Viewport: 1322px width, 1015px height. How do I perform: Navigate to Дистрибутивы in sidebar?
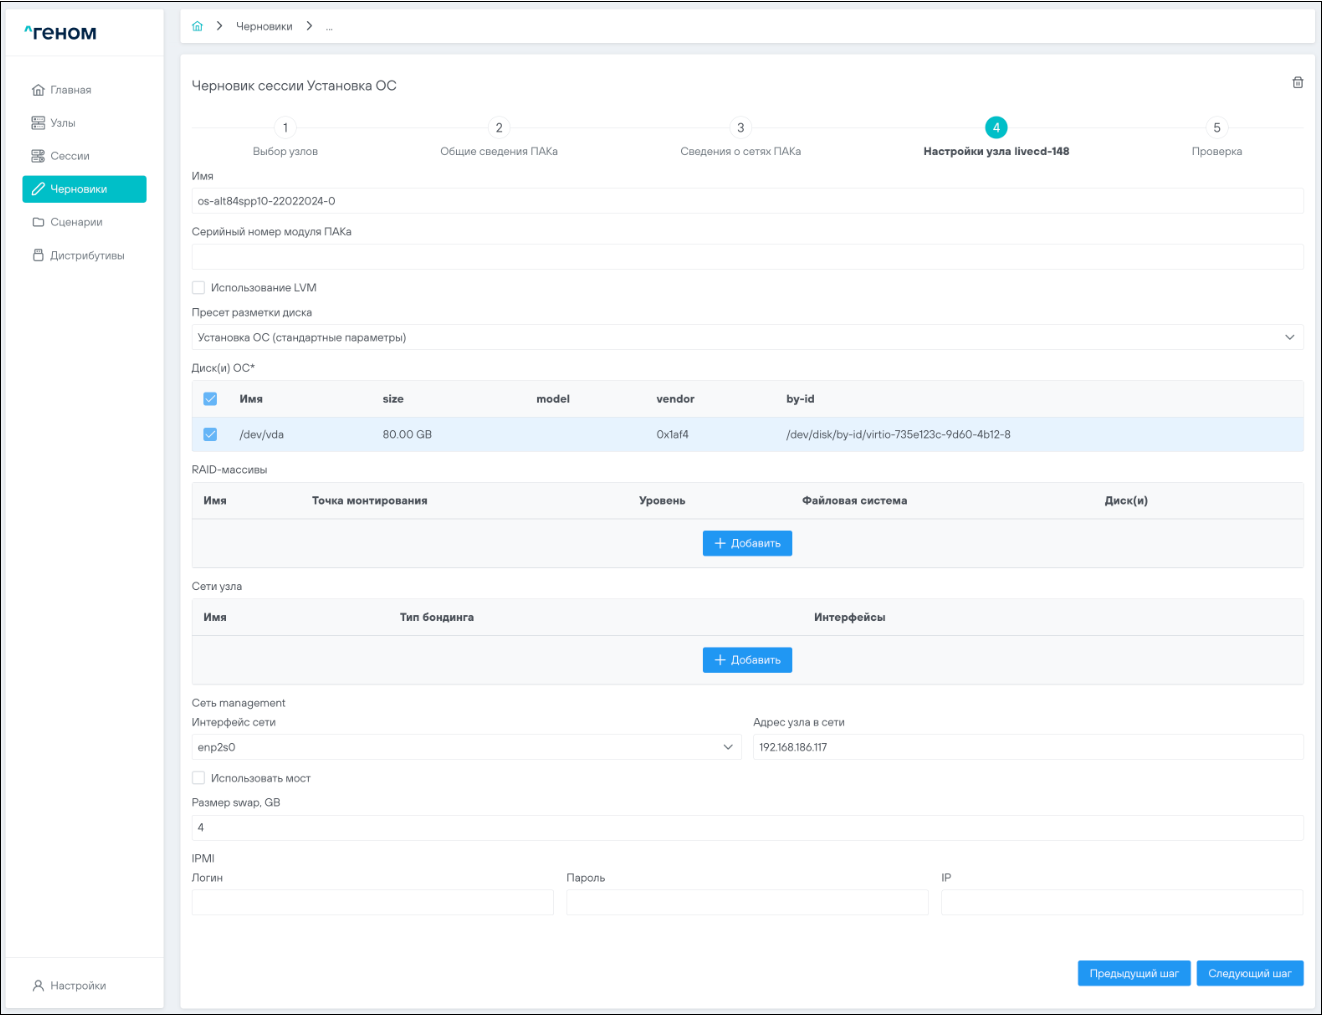tap(86, 255)
